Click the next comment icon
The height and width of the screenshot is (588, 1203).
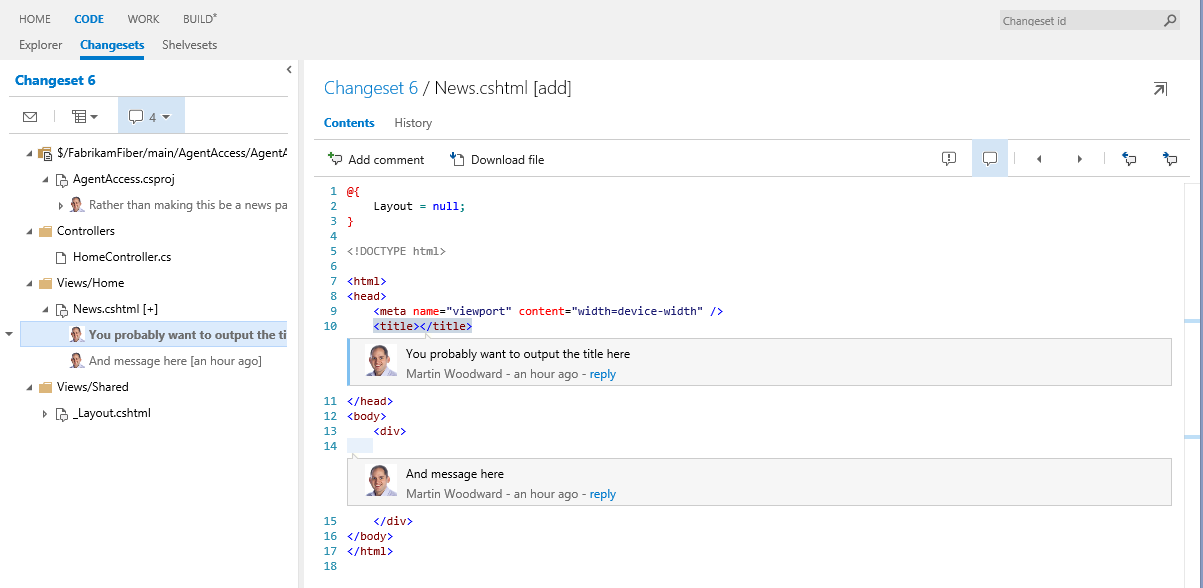(1169, 159)
